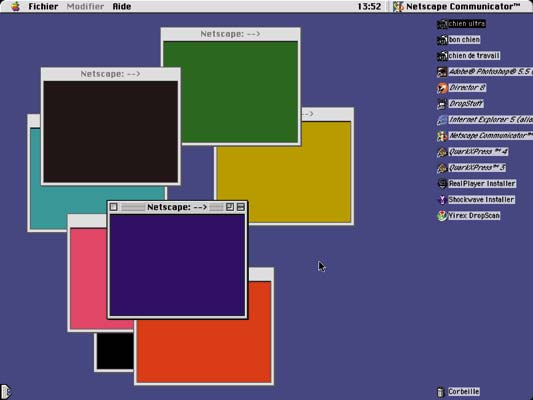Click the 'Corbeille' label text

(x=464, y=392)
